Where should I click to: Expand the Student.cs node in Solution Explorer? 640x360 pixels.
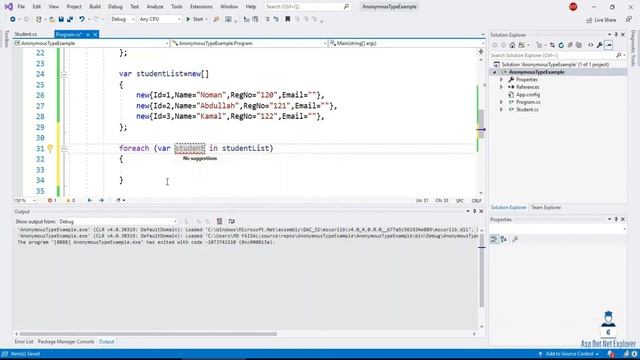(501, 109)
